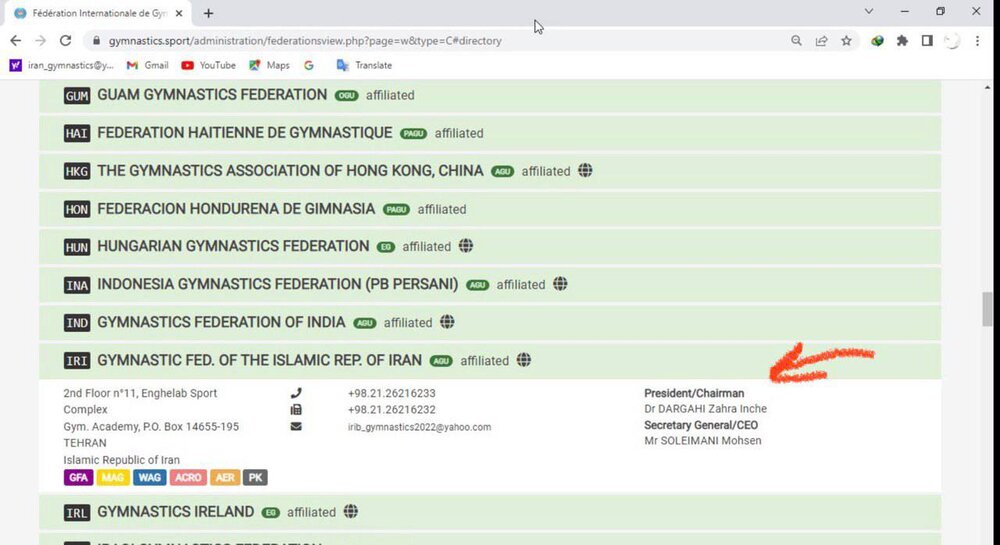Image resolution: width=1000 pixels, height=545 pixels.
Task: Collapse the Gymnastic Fed. of Iran row
Action: (259, 360)
